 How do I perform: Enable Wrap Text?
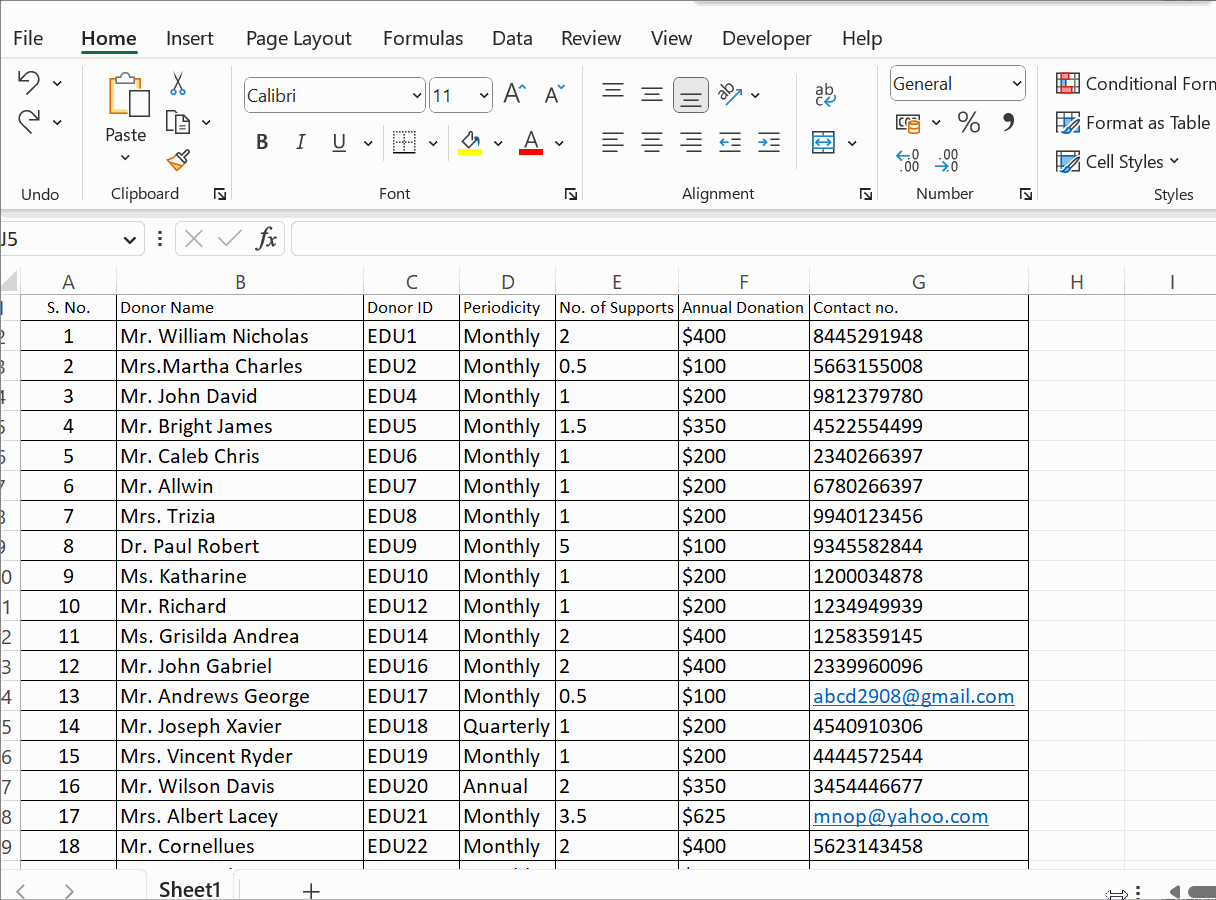(x=826, y=93)
